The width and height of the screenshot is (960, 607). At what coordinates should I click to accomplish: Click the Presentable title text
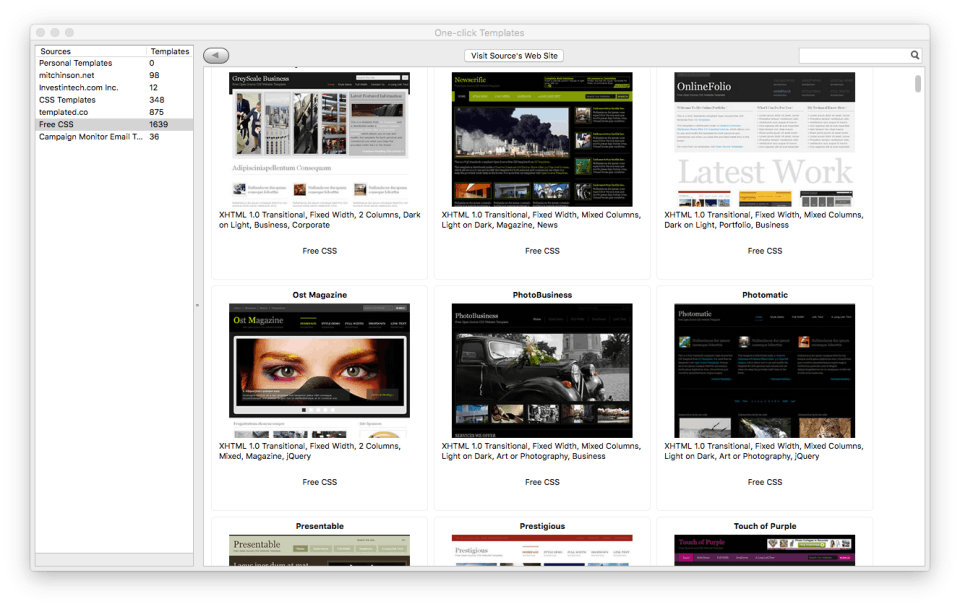click(320, 526)
